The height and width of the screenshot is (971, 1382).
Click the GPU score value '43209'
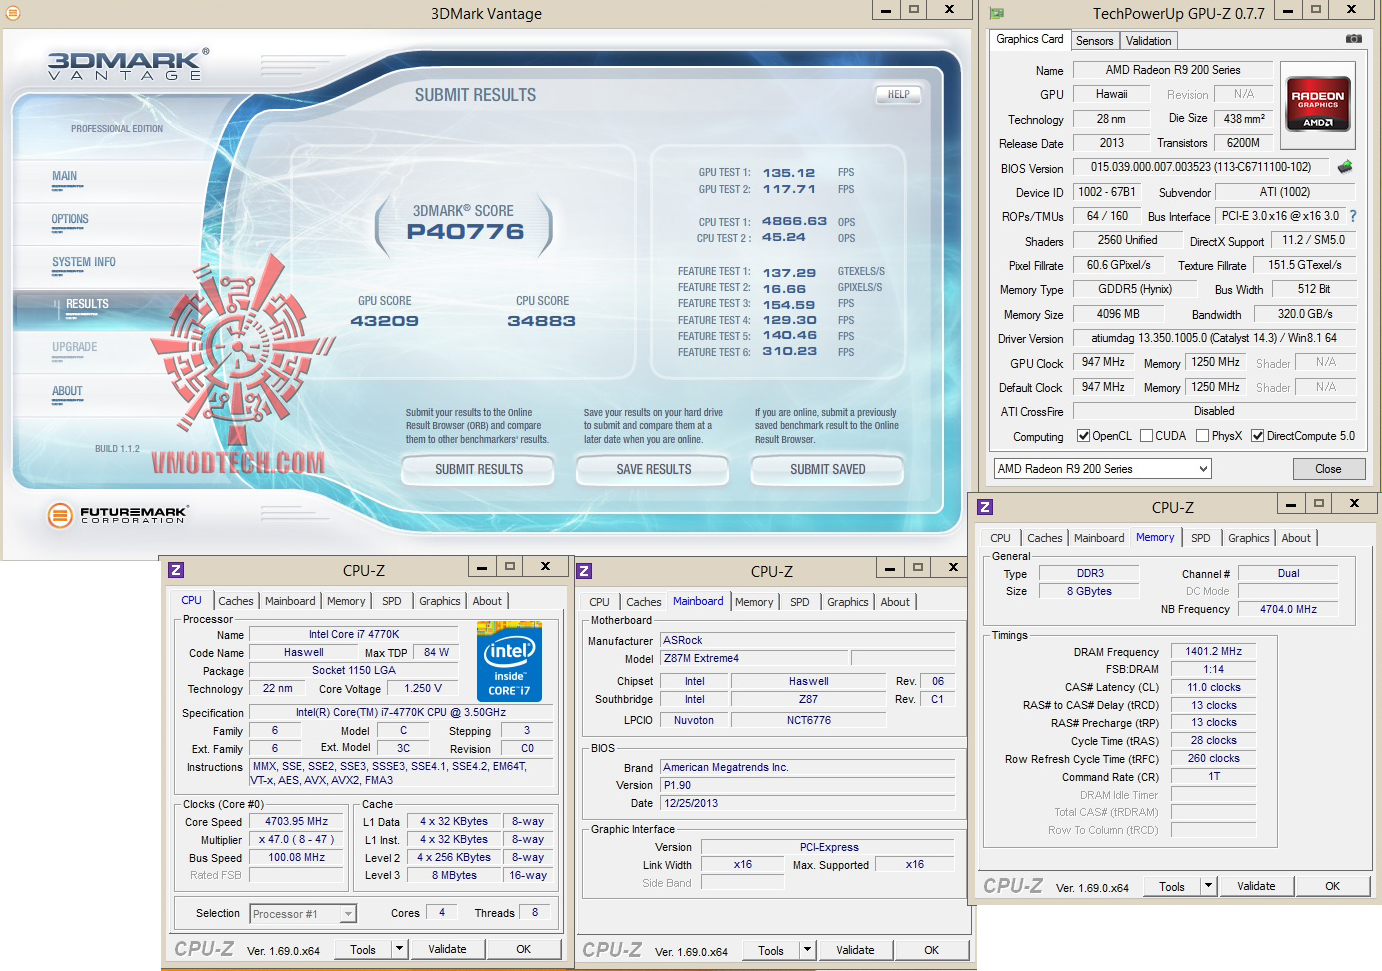coord(384,321)
